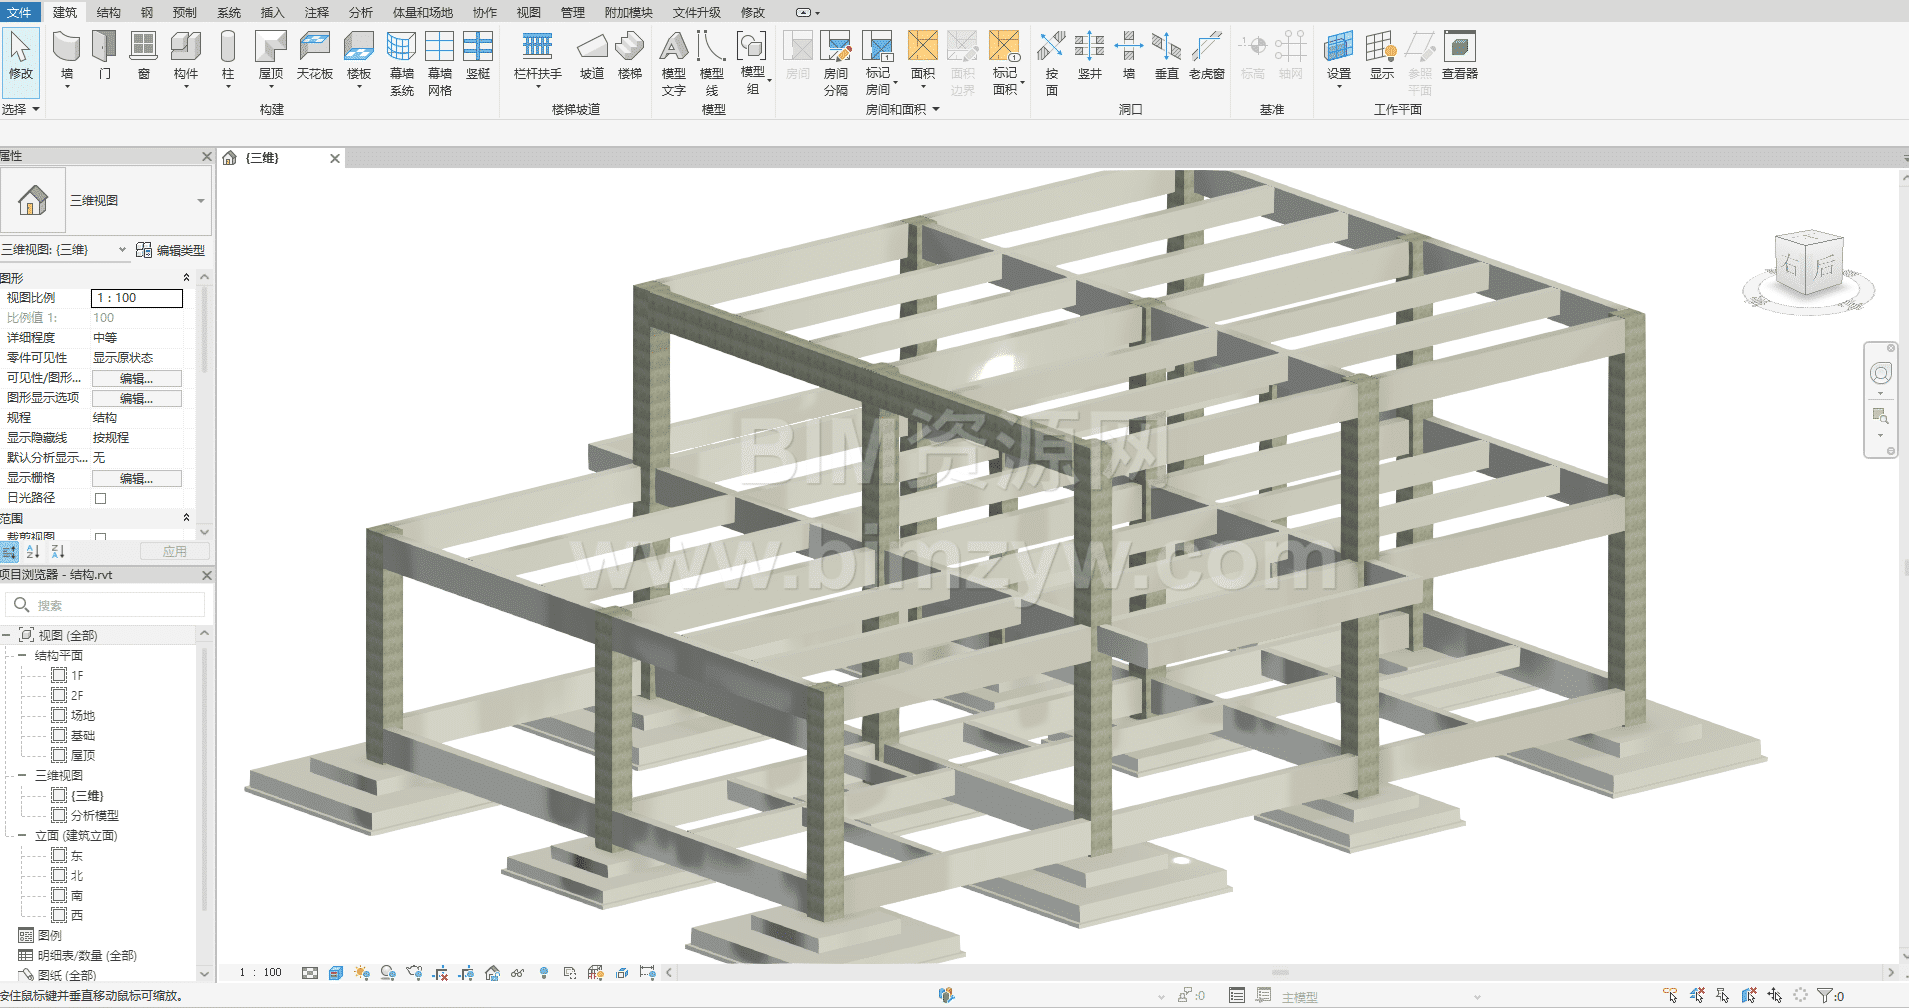Select the 墙 (Wall) tool
Viewport: 1909px width, 1008px height.
[x=66, y=47]
